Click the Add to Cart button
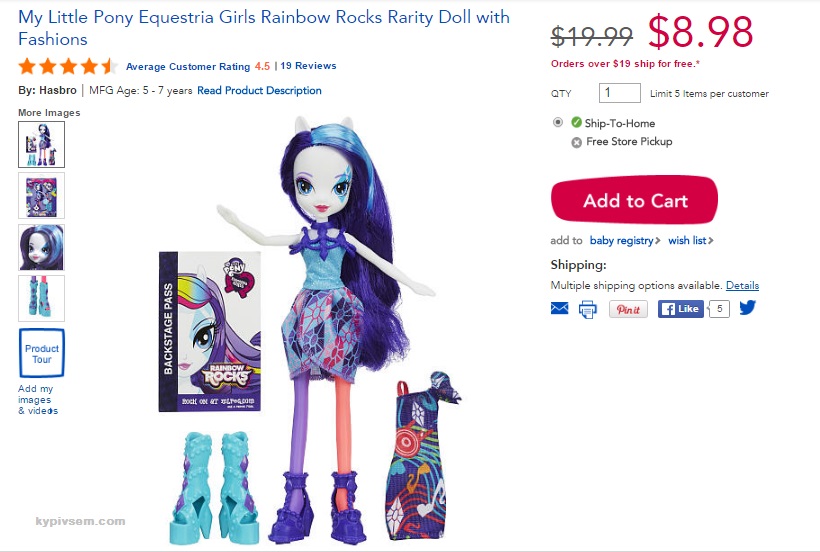The image size is (820, 552). pyautogui.click(x=634, y=200)
